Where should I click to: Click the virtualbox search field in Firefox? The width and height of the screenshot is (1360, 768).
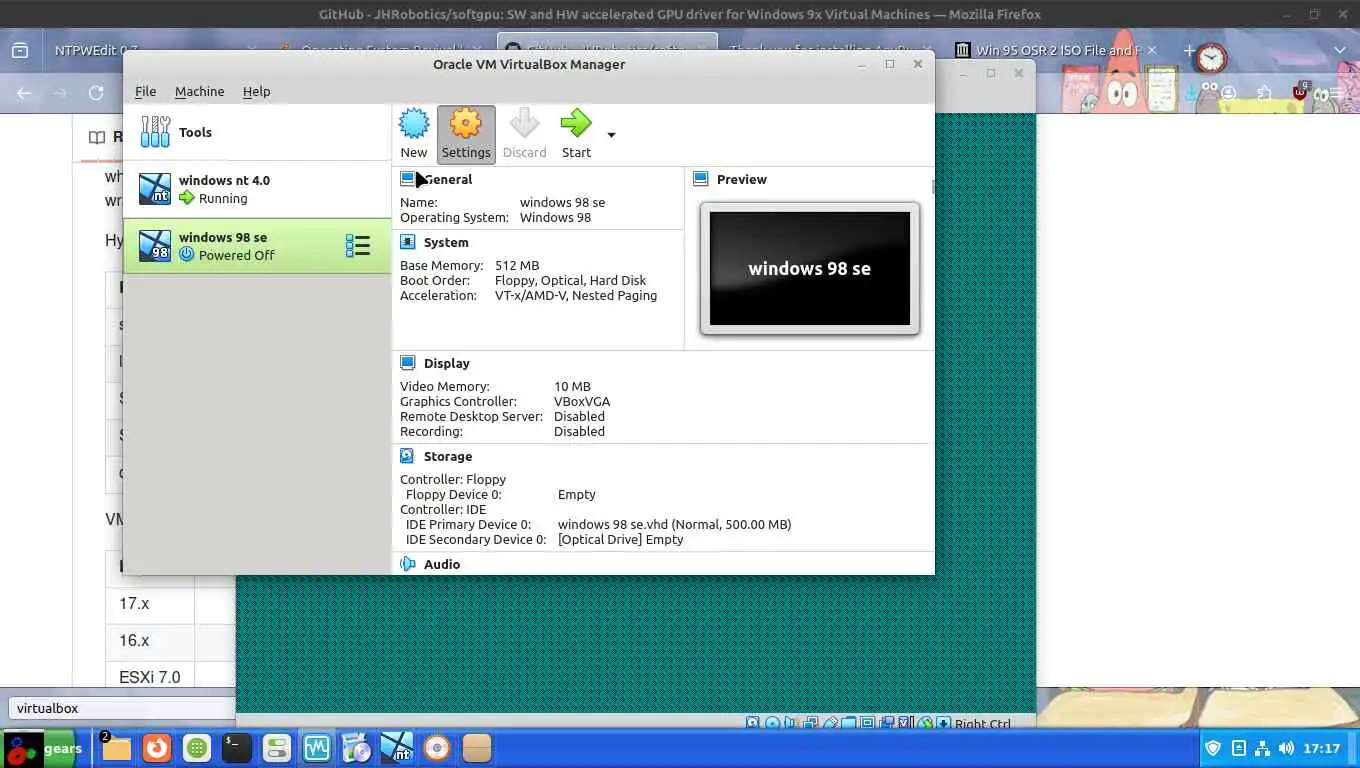(120, 708)
